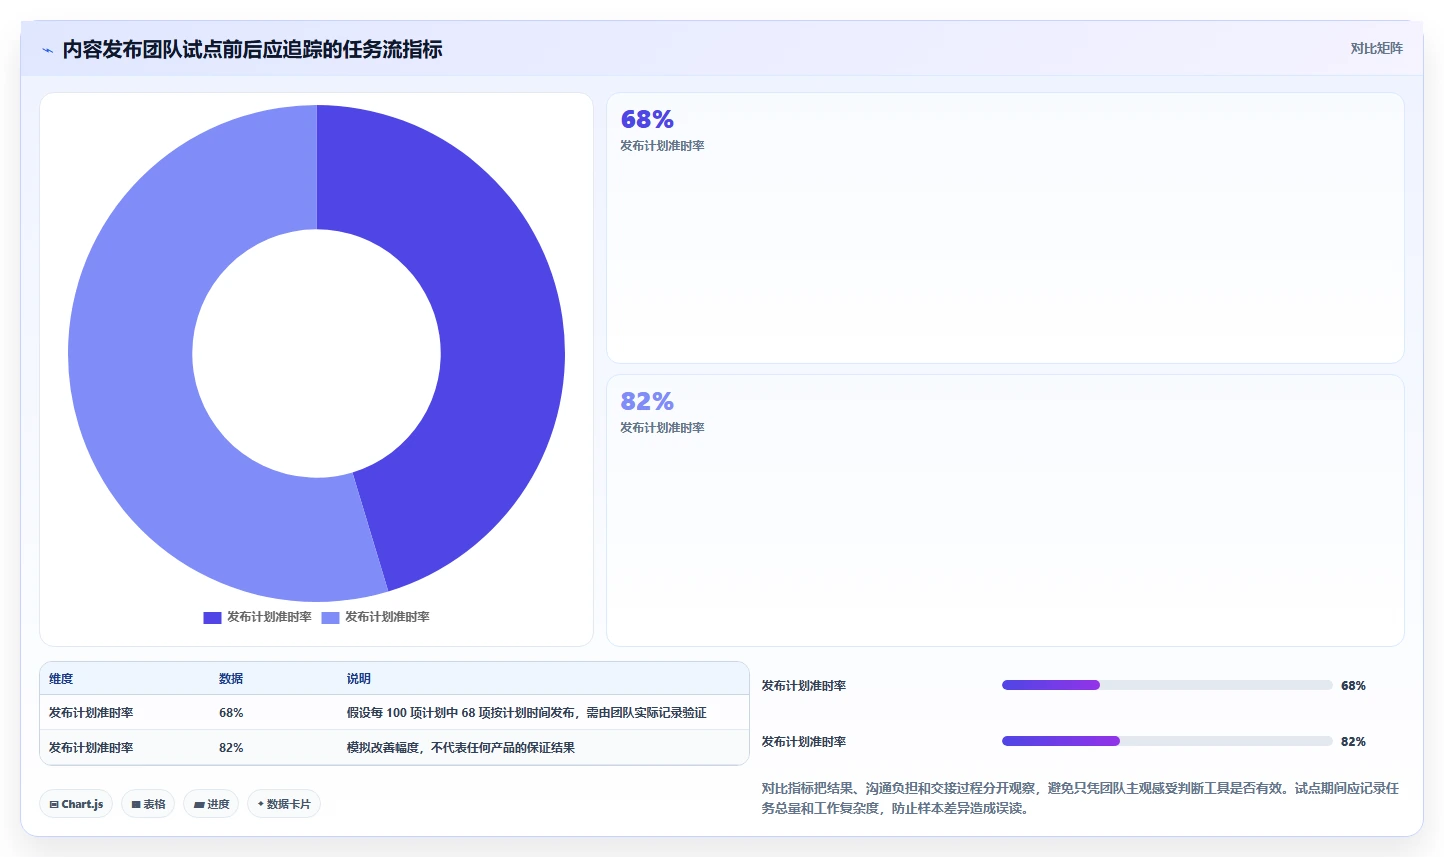Click the description starting 模拟改善幅度
This screenshot has height=857, width=1444.
tap(461, 748)
